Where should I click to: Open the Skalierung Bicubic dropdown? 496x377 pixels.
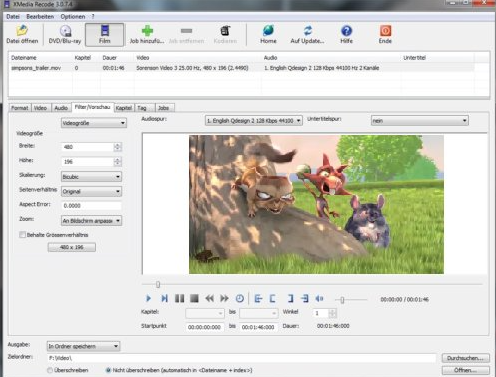coord(91,177)
